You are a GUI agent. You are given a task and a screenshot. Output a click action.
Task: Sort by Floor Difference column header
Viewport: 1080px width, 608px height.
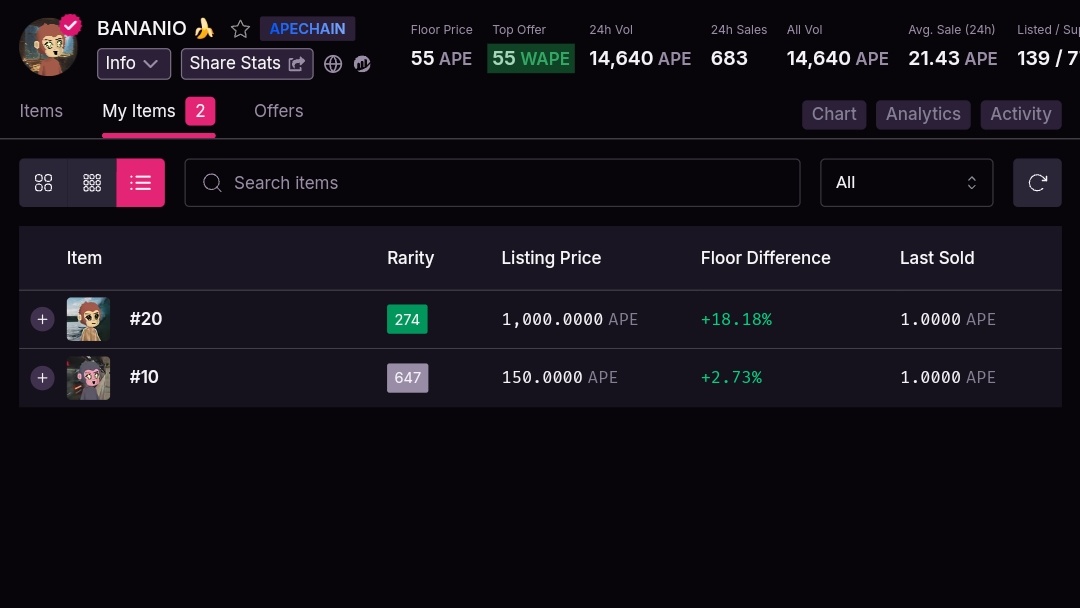pos(765,258)
